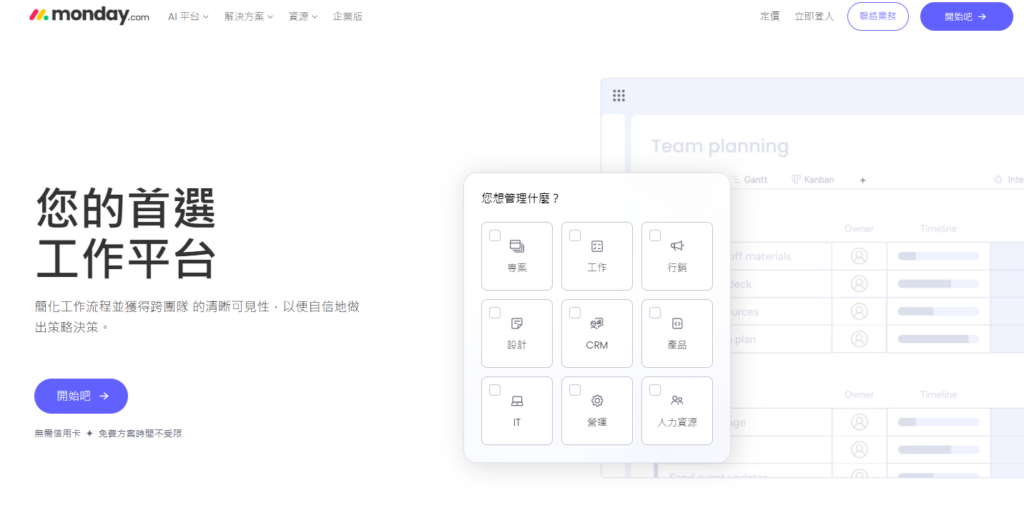This screenshot has width=1024, height=506.
Task: Click the 工作 tasks icon
Action: pos(597,246)
